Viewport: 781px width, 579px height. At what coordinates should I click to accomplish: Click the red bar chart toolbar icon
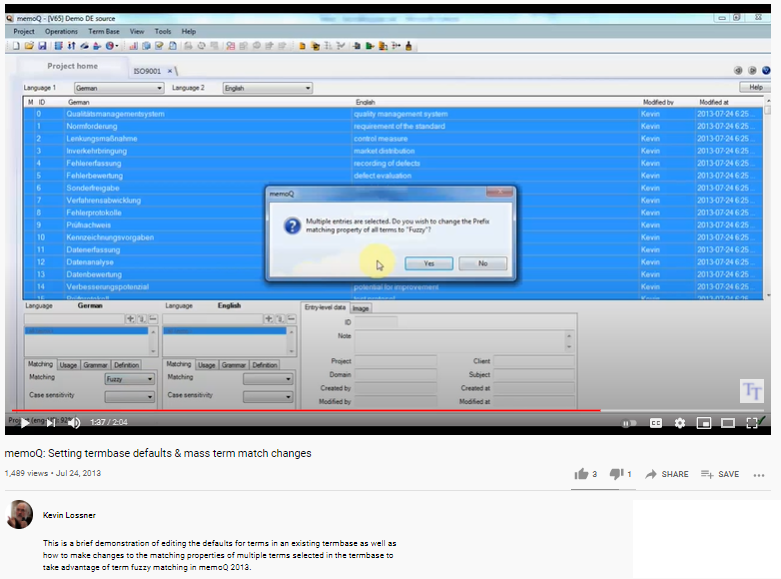(x=133, y=46)
